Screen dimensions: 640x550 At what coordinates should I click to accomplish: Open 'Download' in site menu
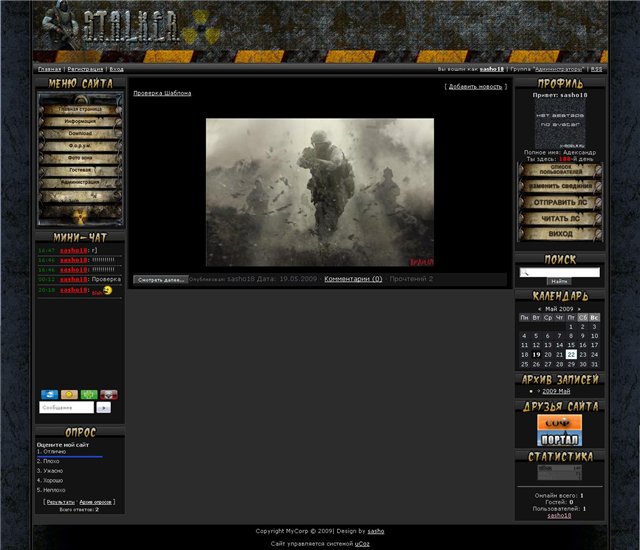click(80, 133)
